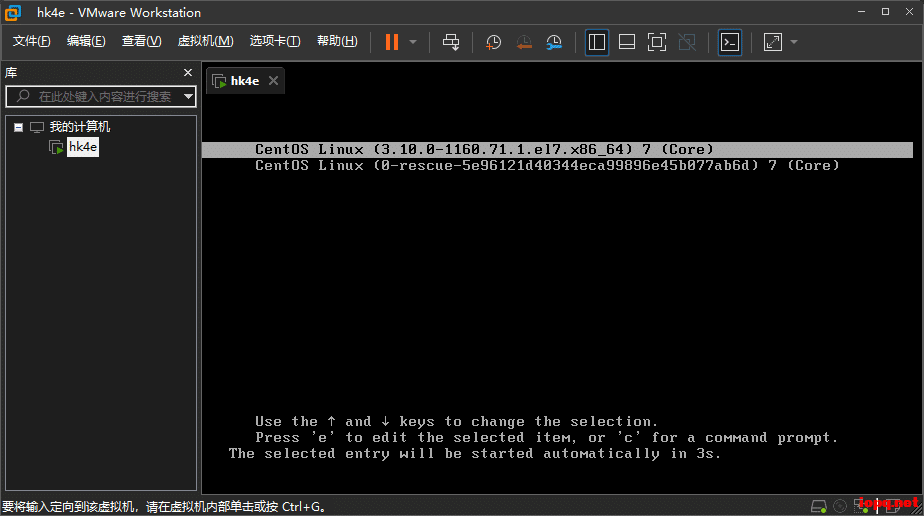The image size is (924, 516).
Task: Click the stretch guest display icon
Action: click(x=773, y=42)
